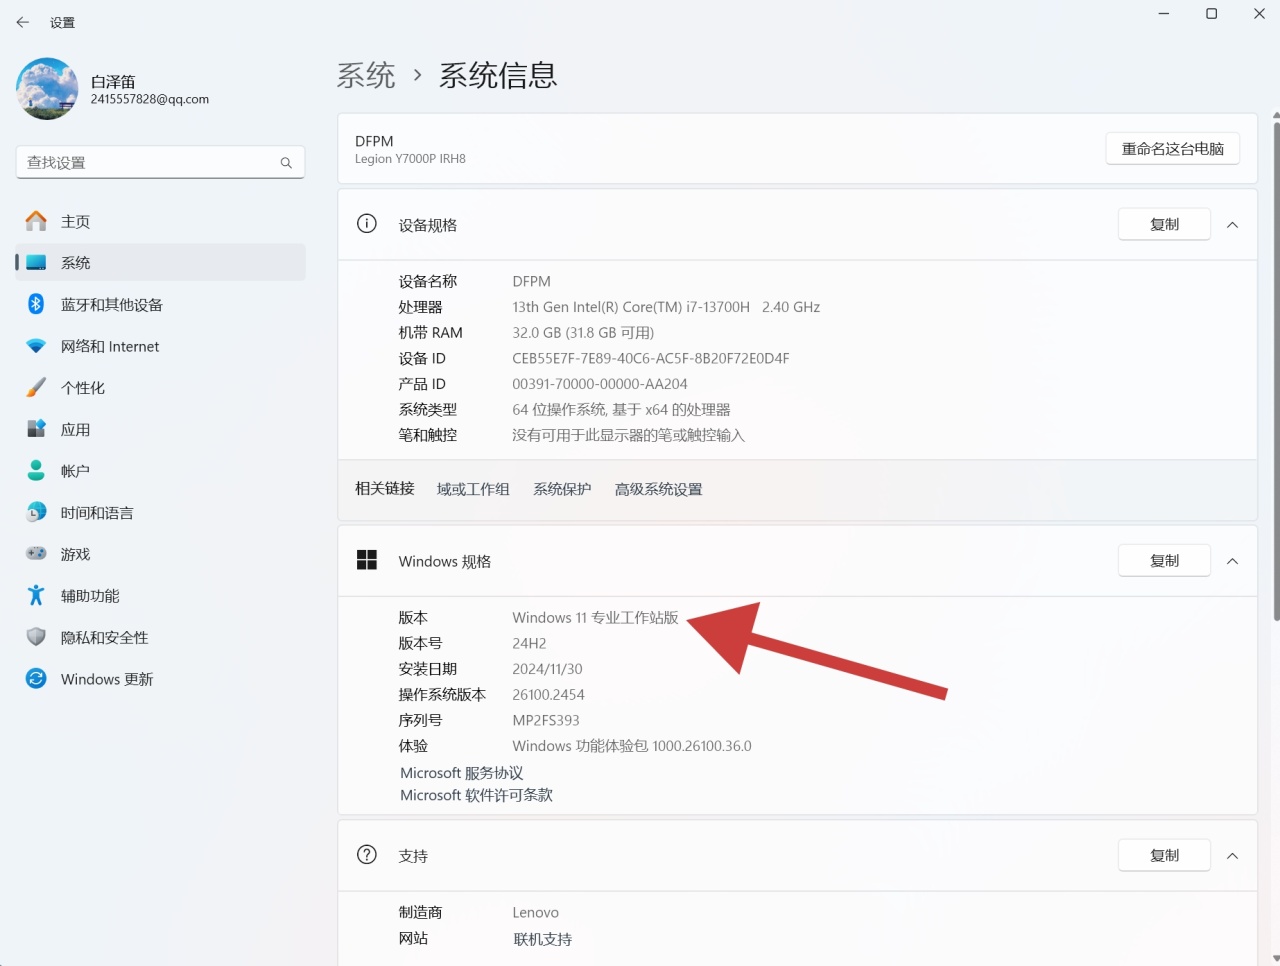Click the Privacy & security shield icon
Viewport: 1280px width, 966px height.
[36, 637]
